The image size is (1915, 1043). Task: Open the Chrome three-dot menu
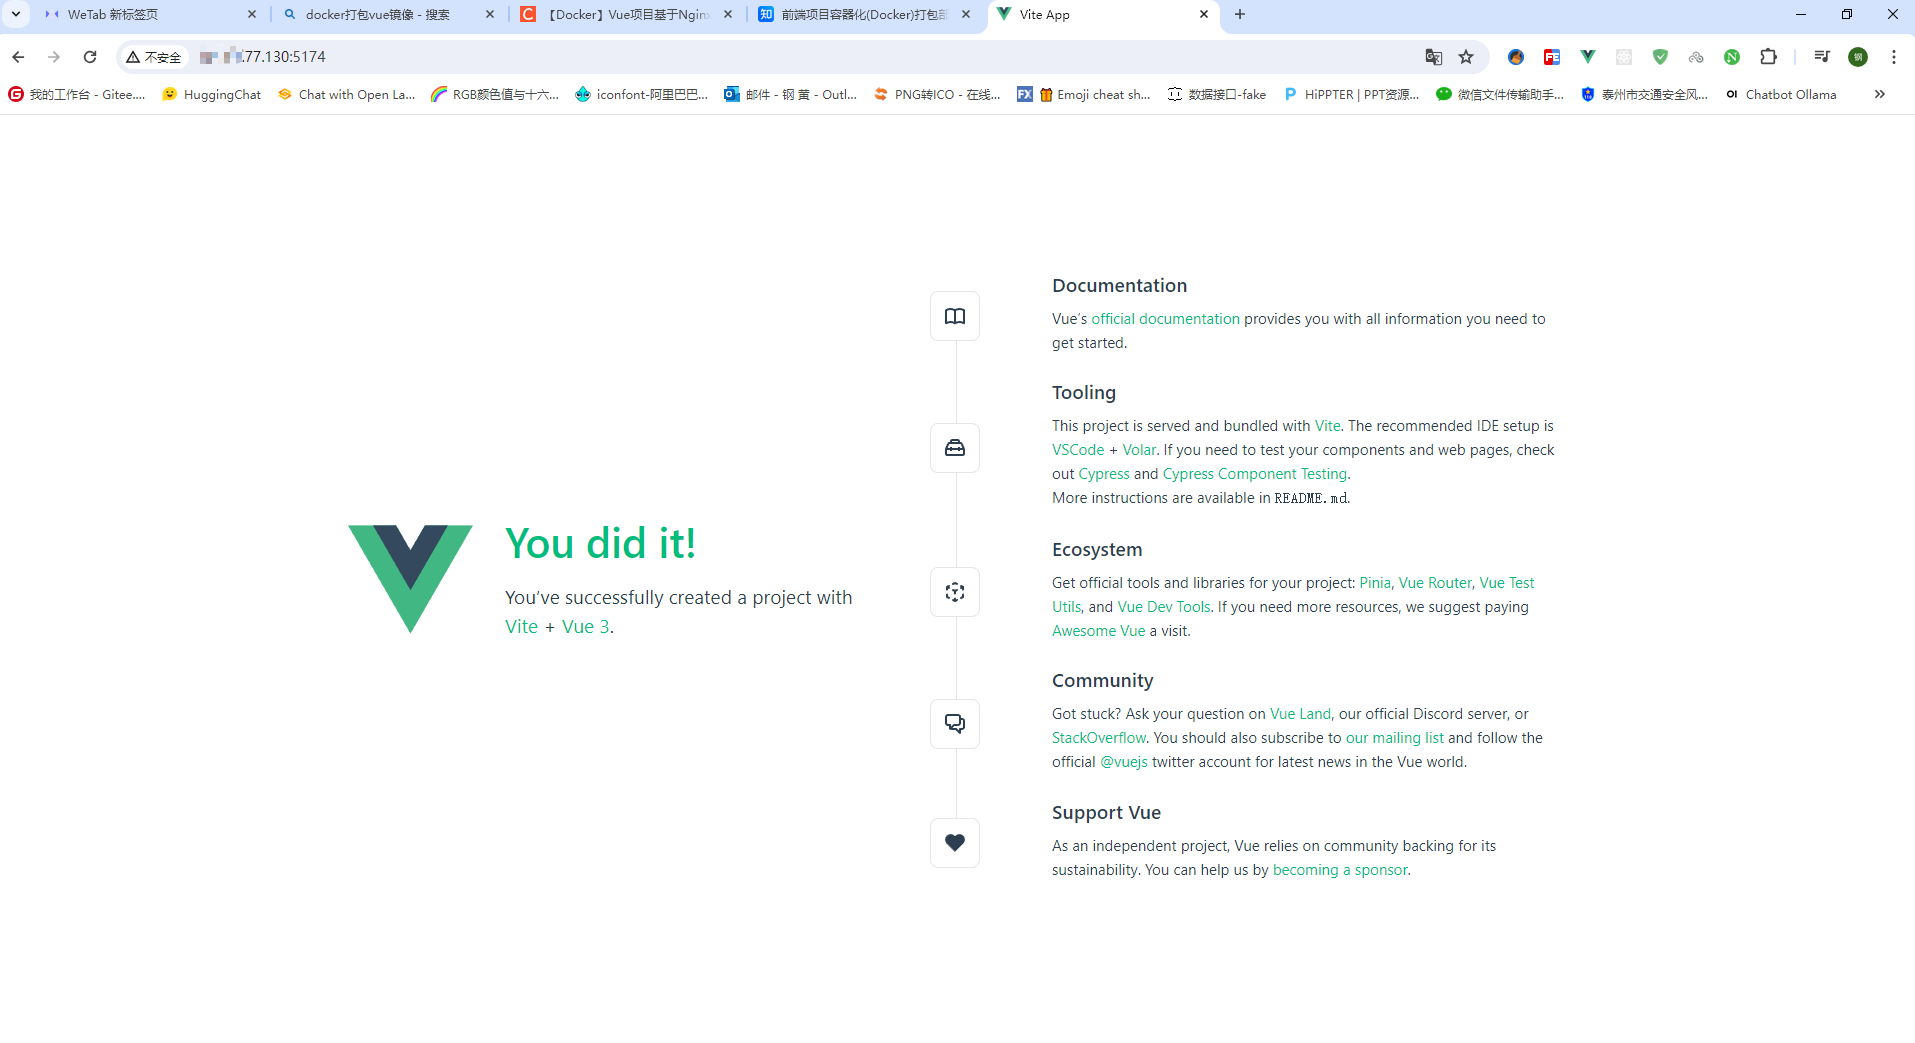click(1894, 57)
